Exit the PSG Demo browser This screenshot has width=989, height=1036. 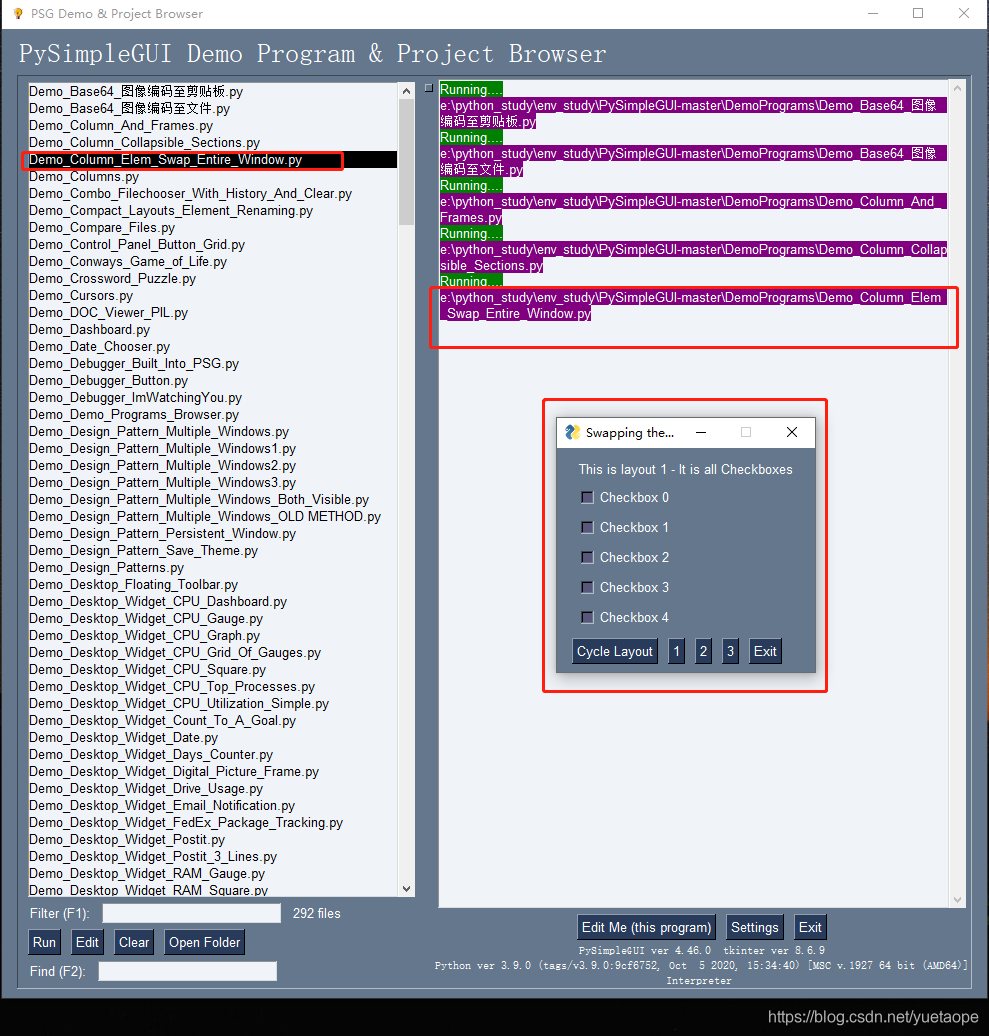pyautogui.click(x=810, y=928)
